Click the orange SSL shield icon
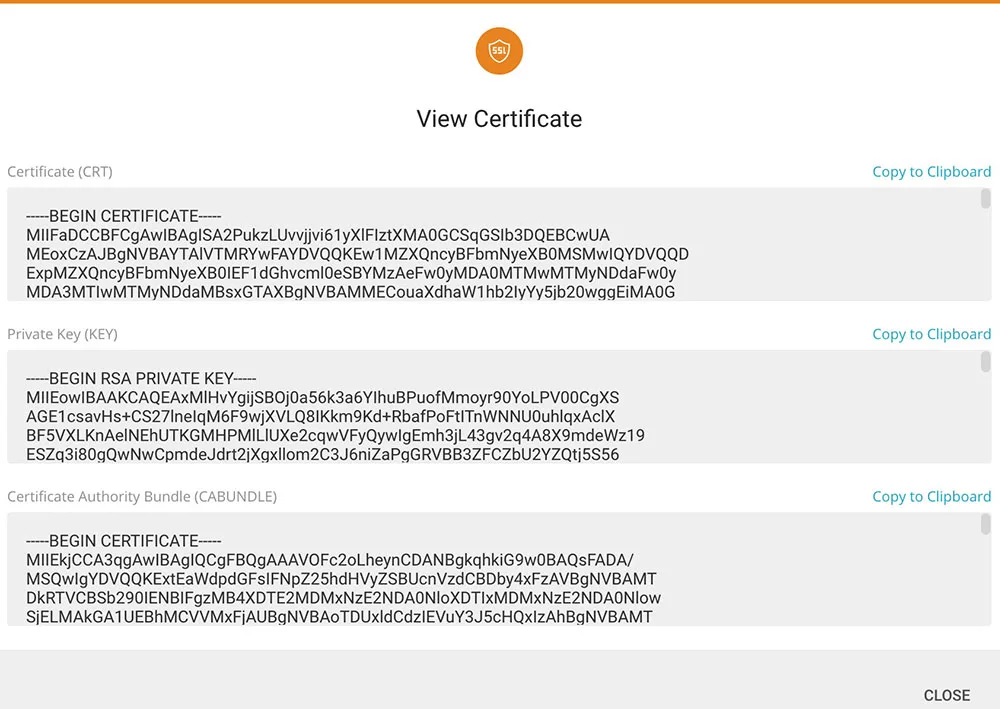Viewport: 1000px width, 709px height. [499, 51]
